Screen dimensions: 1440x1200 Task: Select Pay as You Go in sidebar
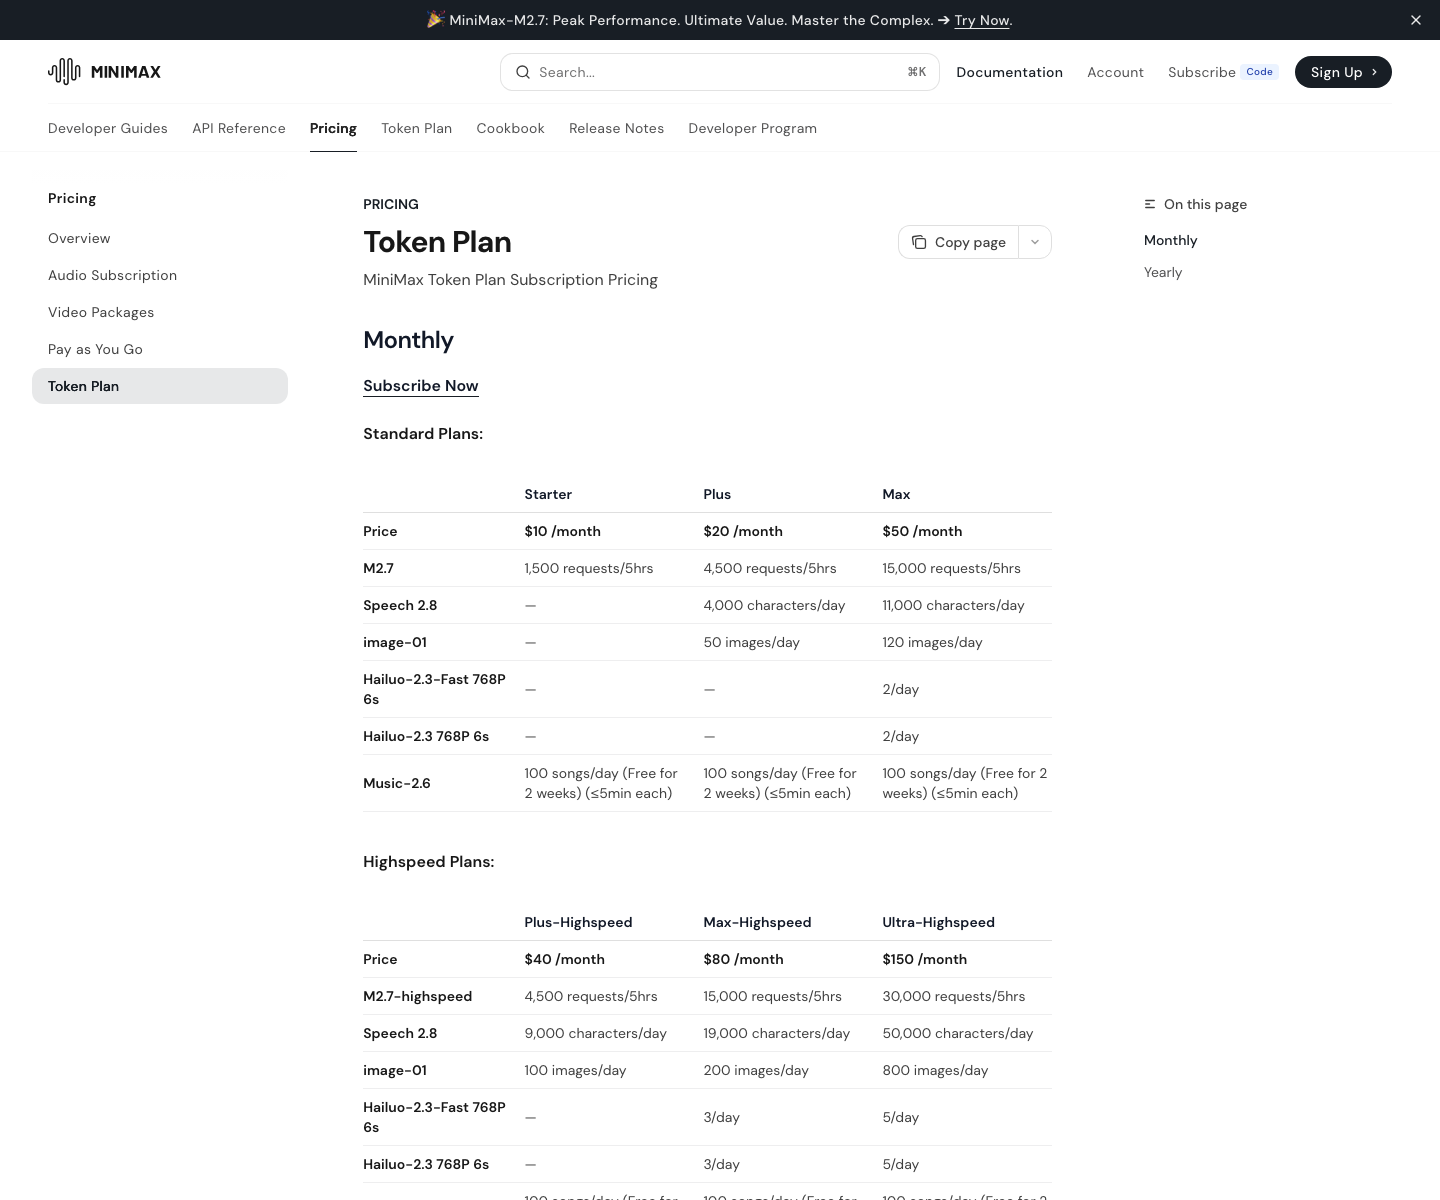tap(95, 349)
